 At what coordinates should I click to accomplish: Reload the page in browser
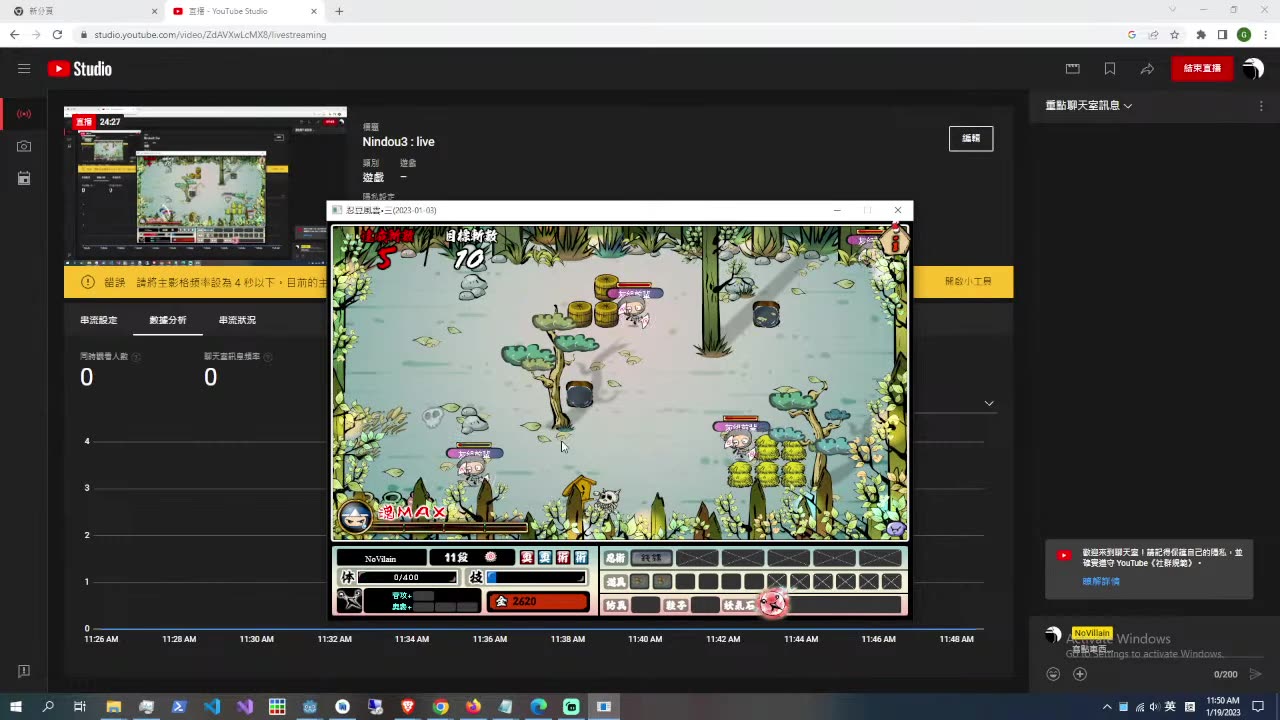coord(57,34)
